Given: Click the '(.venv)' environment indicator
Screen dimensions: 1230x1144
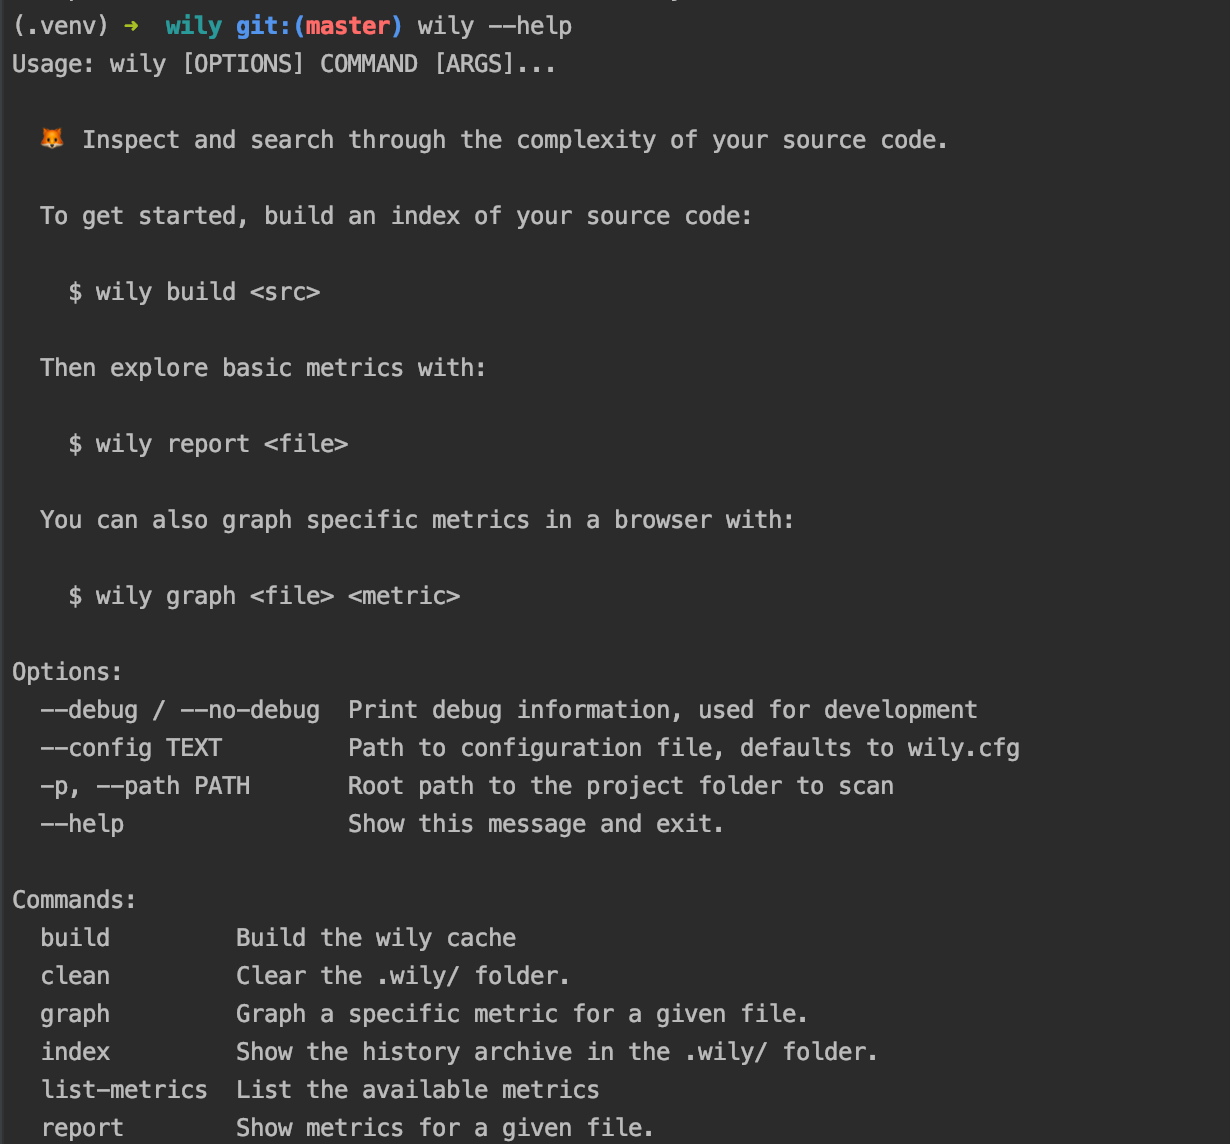Looking at the screenshot, I should point(60,26).
